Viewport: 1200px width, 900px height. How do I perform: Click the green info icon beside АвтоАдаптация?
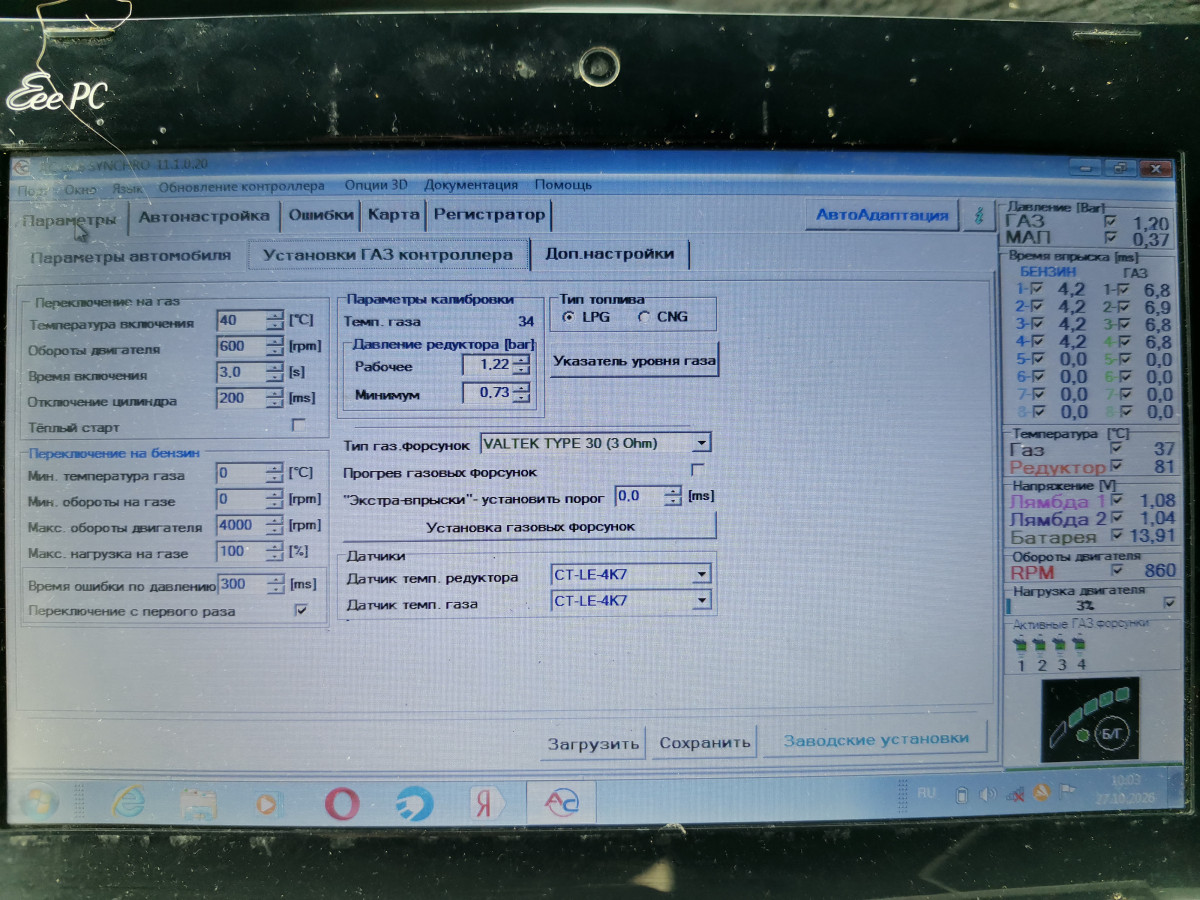978,215
